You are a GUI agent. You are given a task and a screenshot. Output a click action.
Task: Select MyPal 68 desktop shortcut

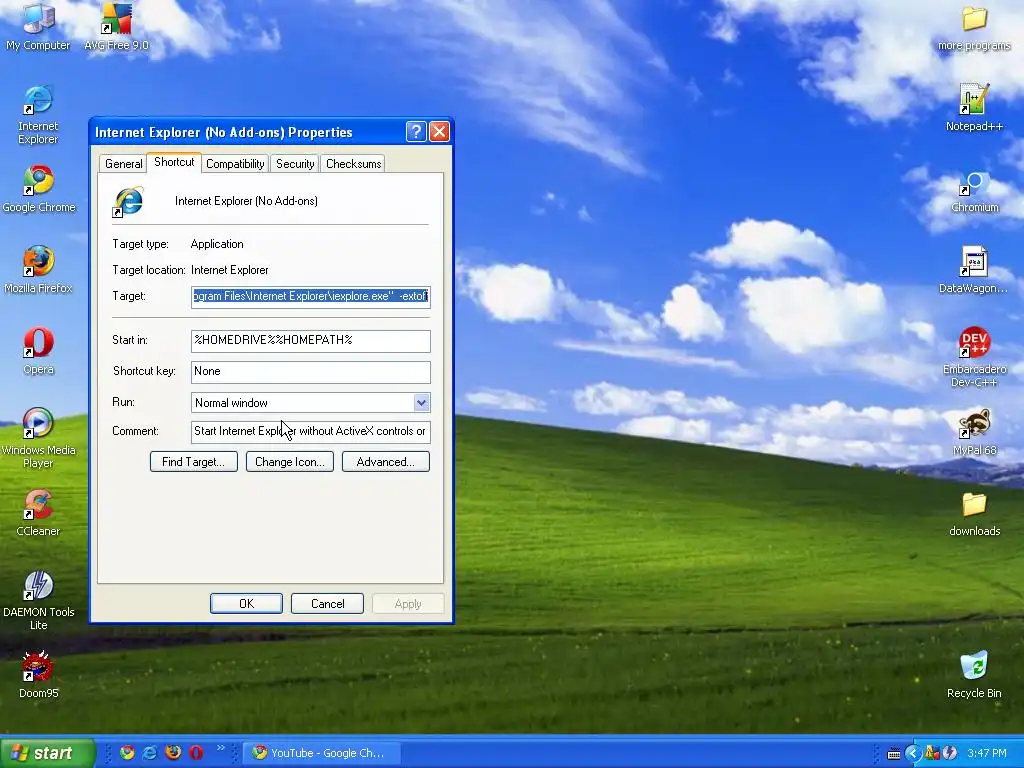pos(974,432)
